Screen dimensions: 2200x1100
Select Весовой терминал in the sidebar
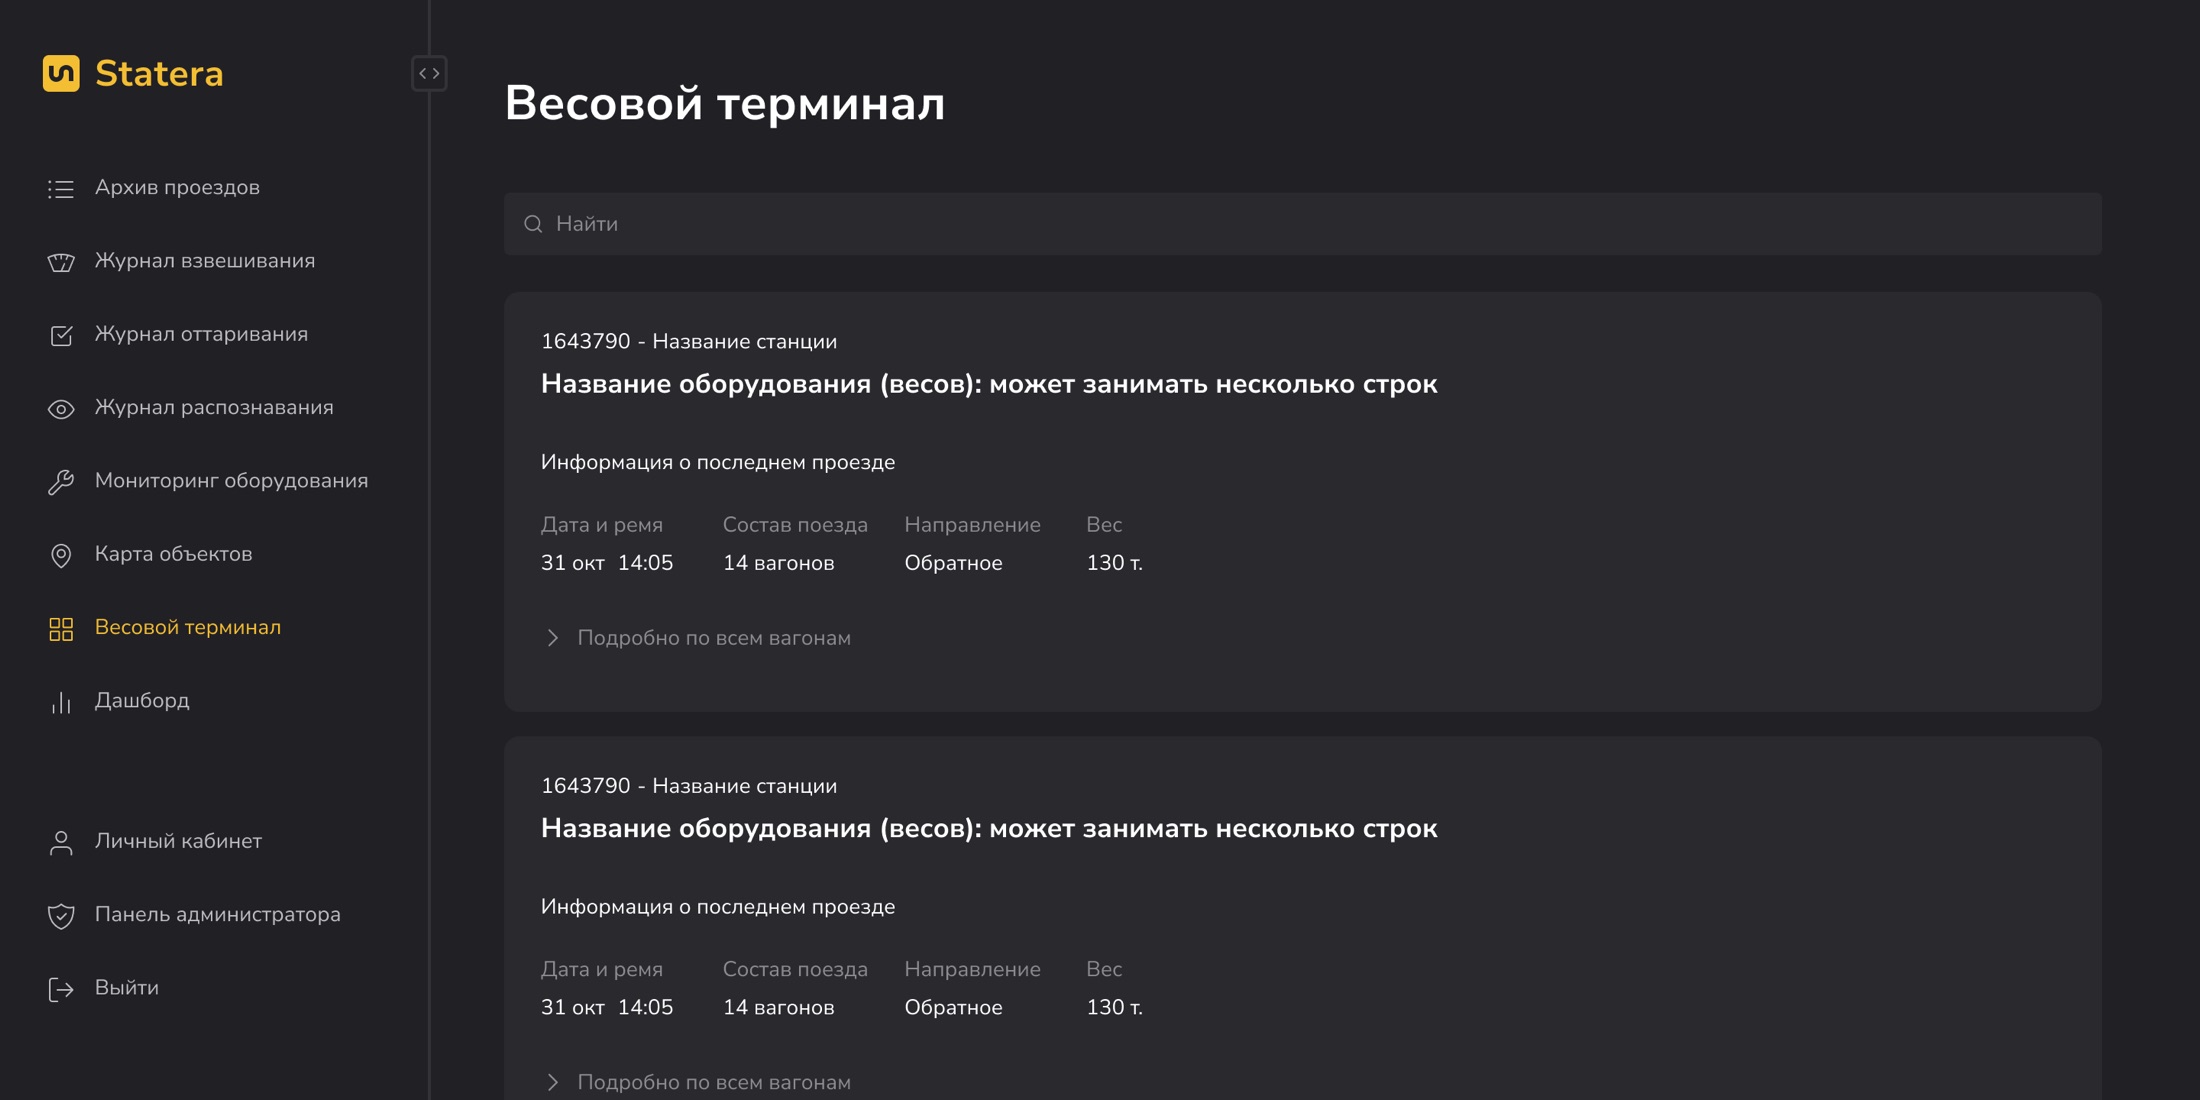188,627
